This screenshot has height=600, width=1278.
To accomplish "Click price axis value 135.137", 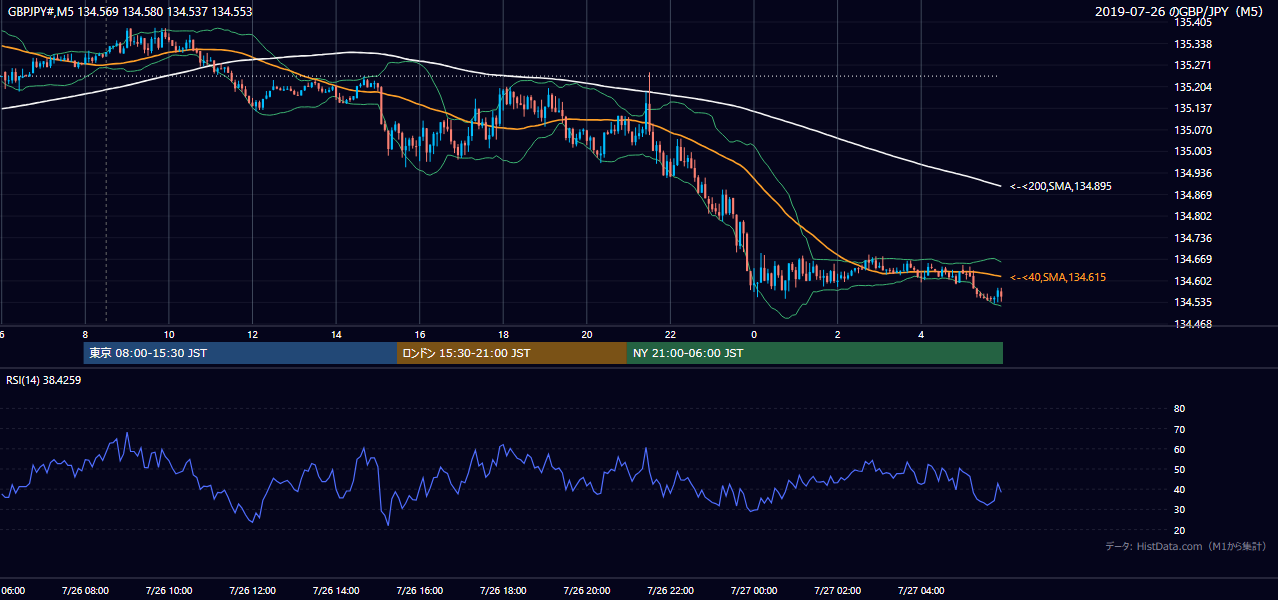I will click(1193, 108).
